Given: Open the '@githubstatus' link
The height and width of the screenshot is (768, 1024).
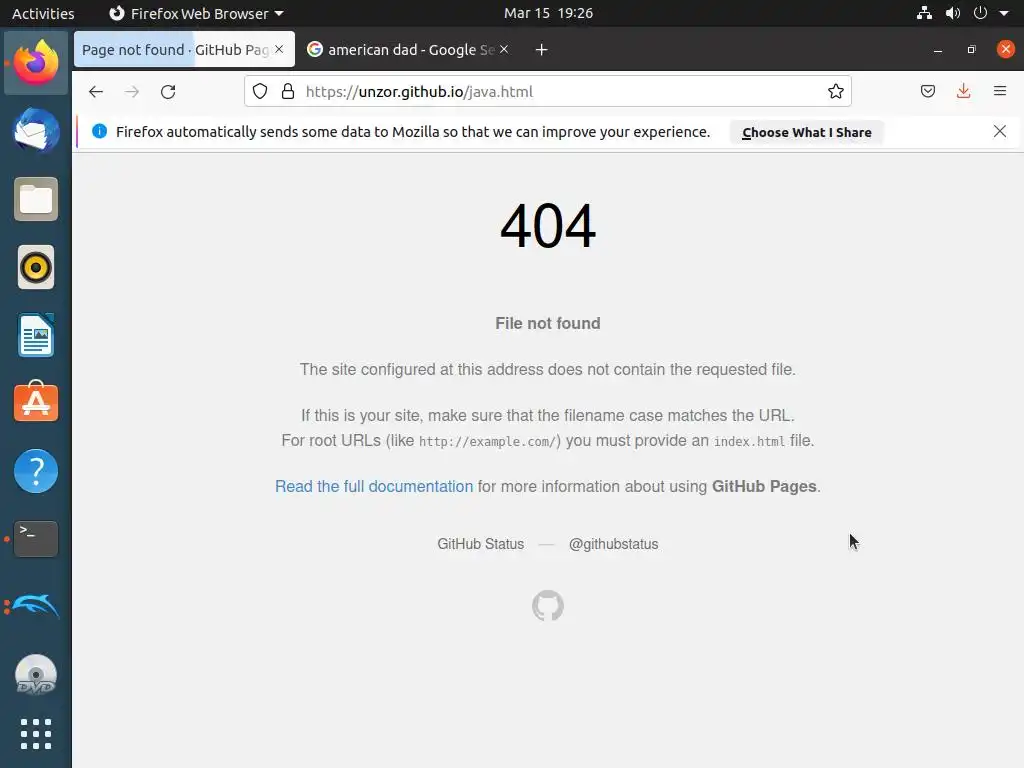Looking at the screenshot, I should [613, 544].
